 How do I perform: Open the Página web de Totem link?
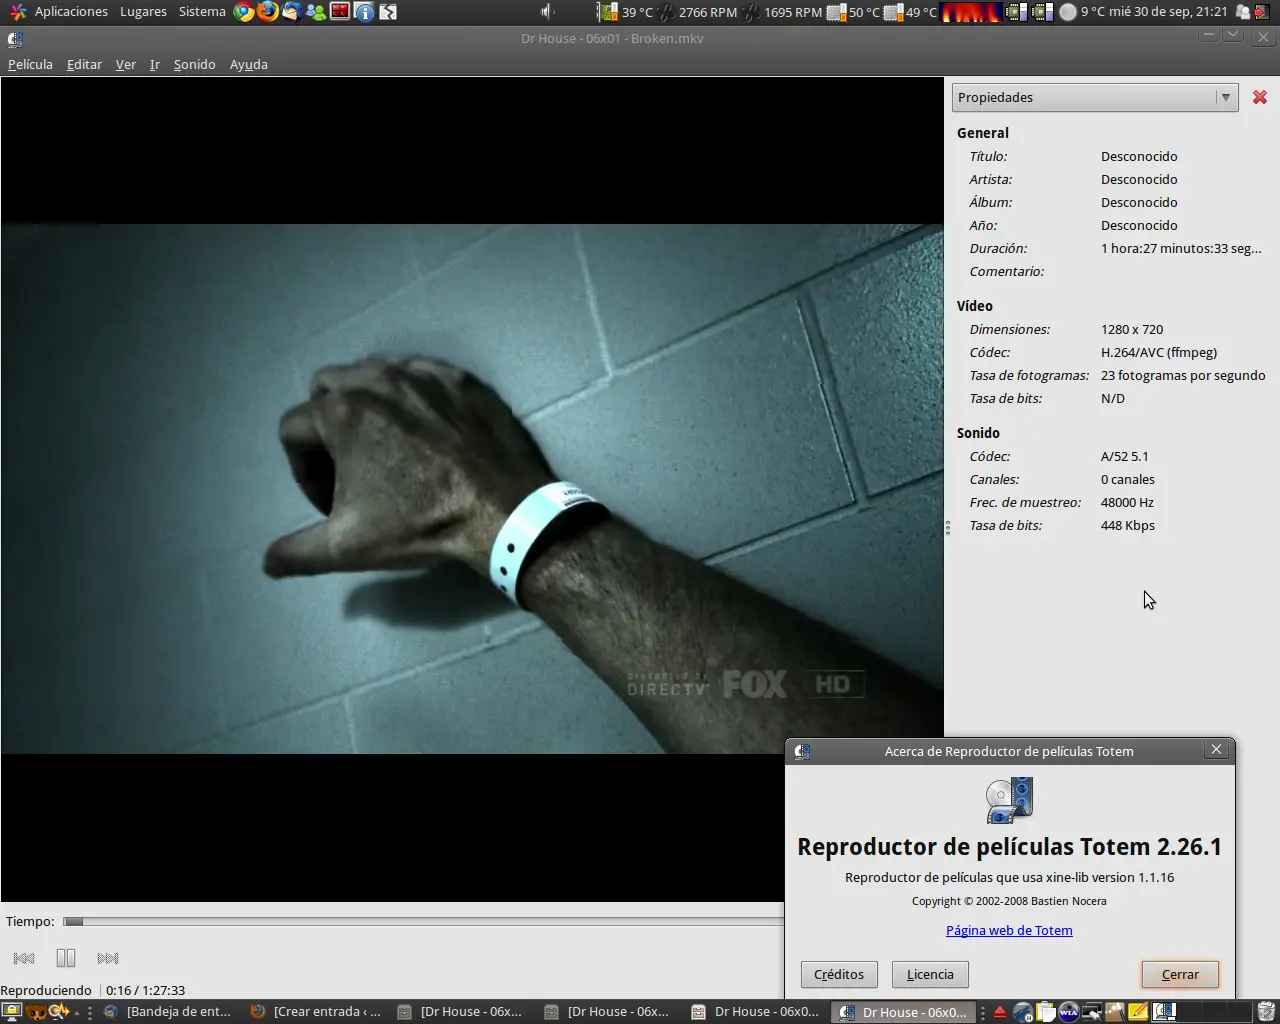pos(1009,930)
